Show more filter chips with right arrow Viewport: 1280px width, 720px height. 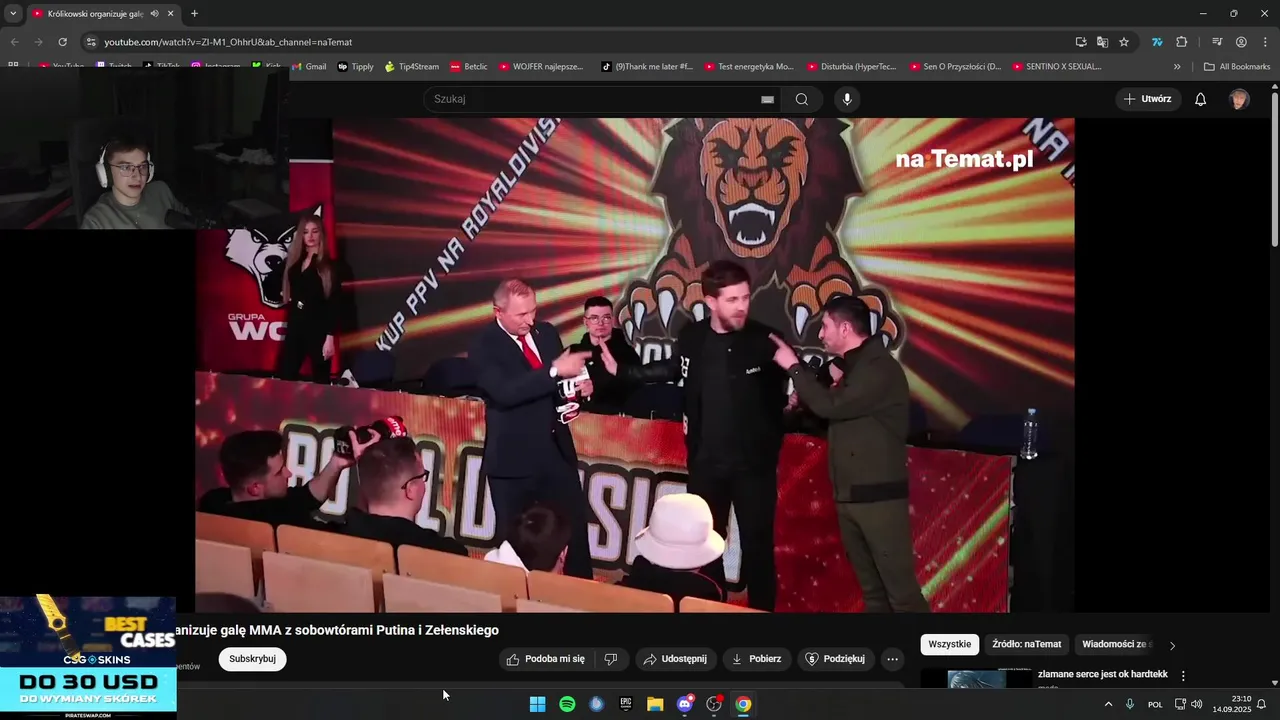[1172, 645]
